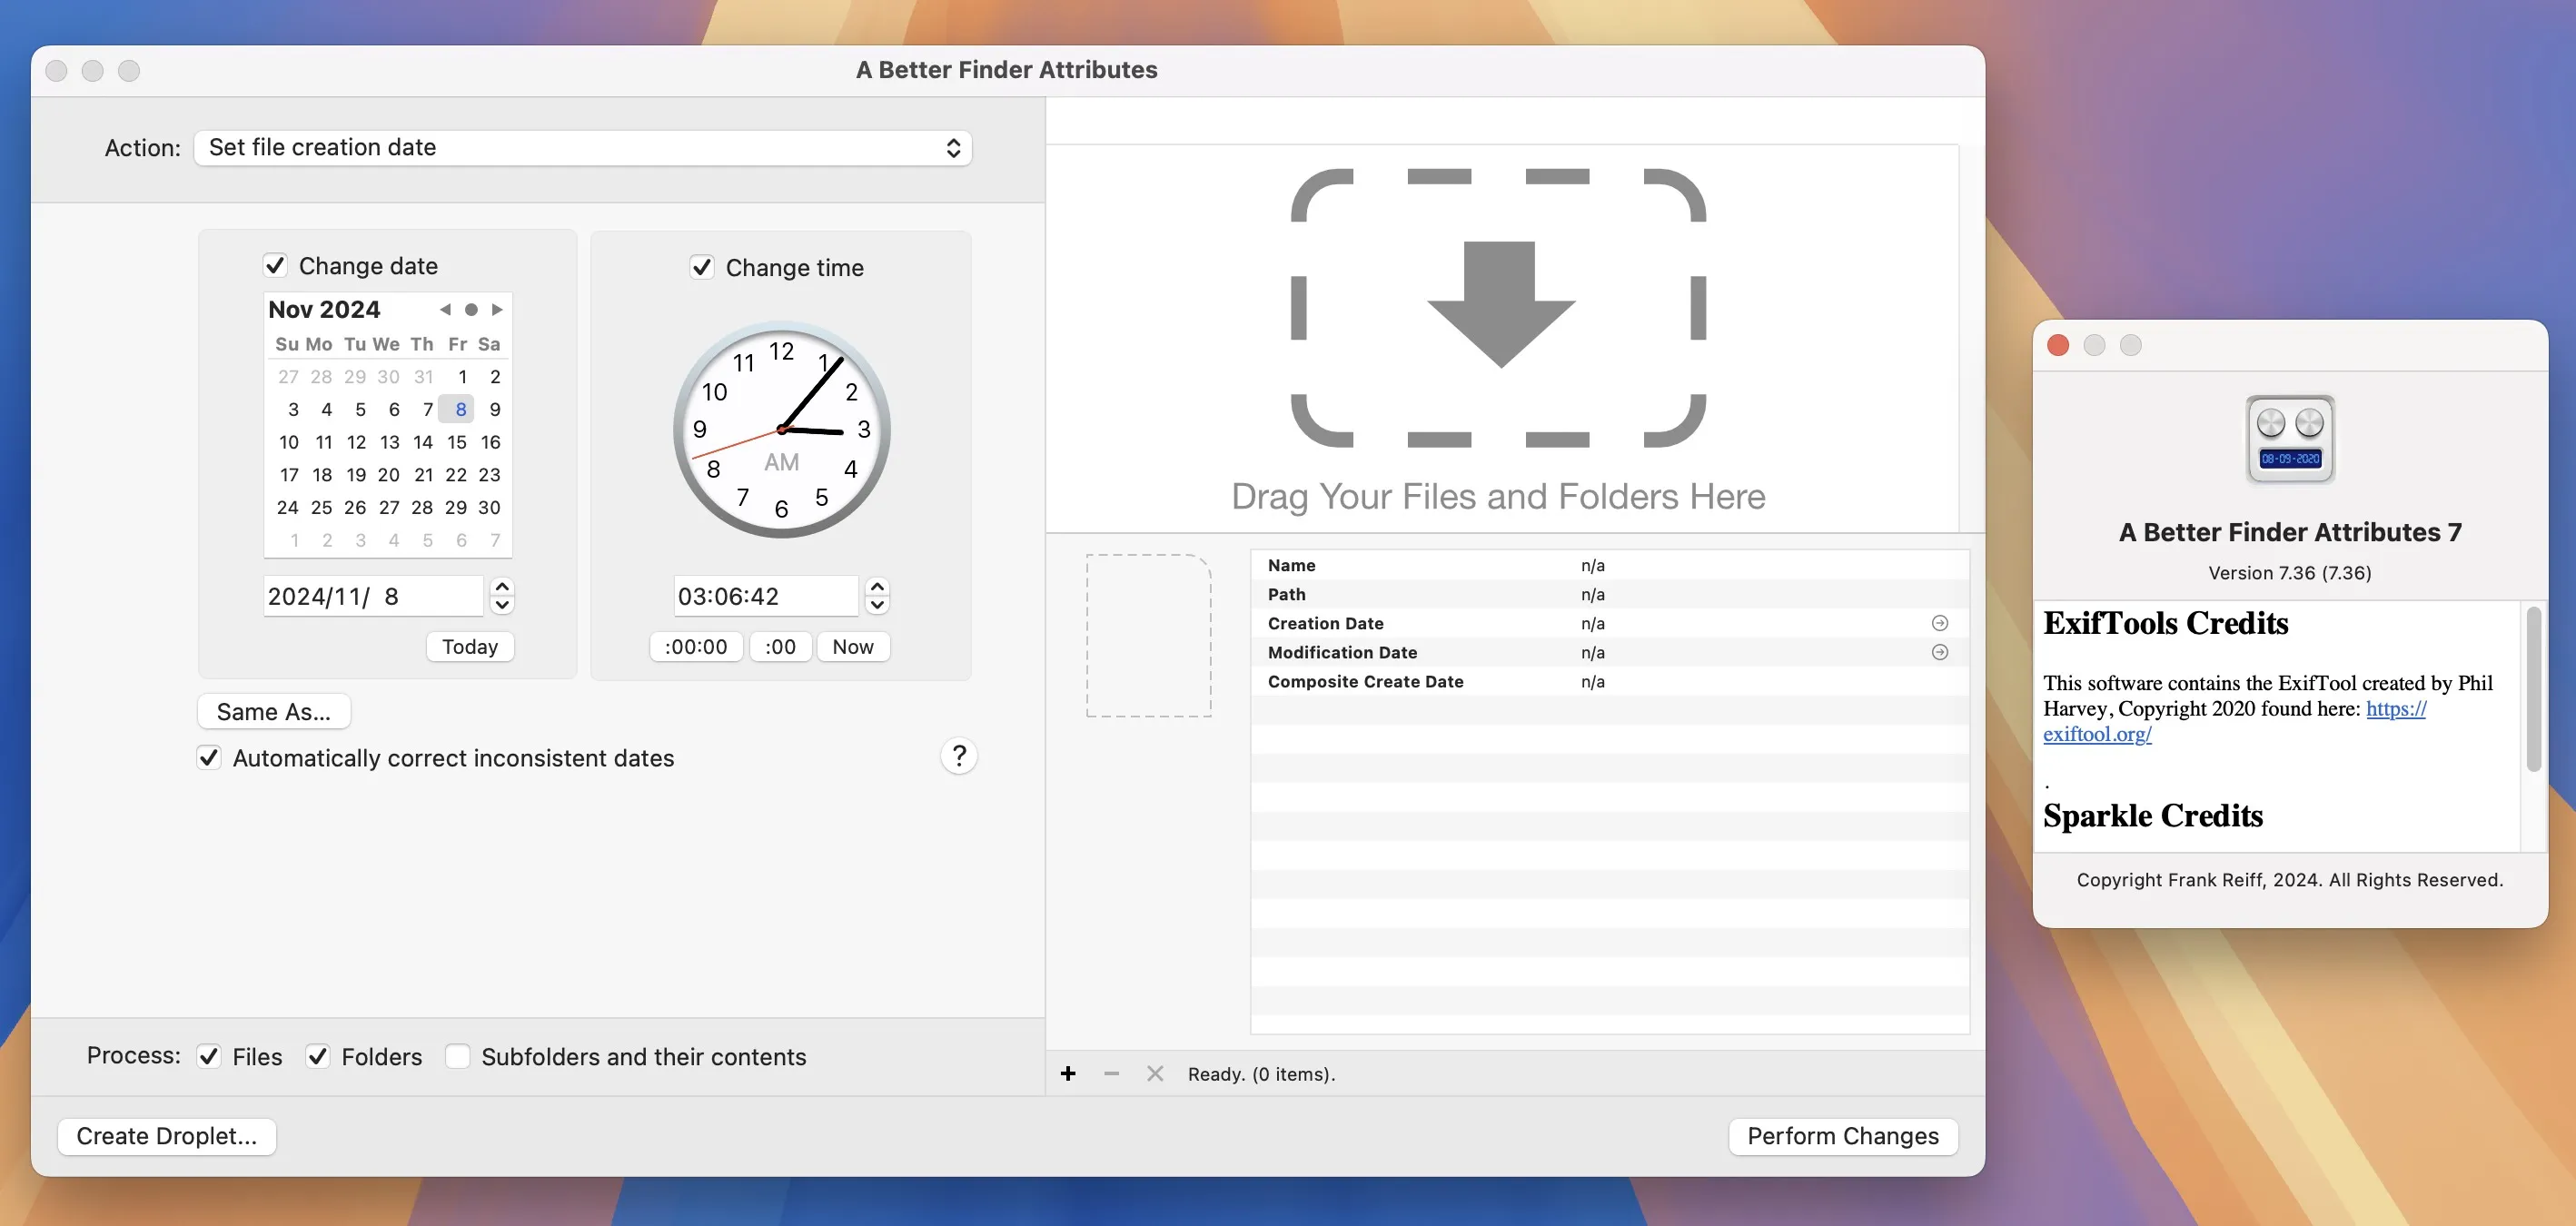
Task: Select November 24 in calendar
Action: coord(287,507)
